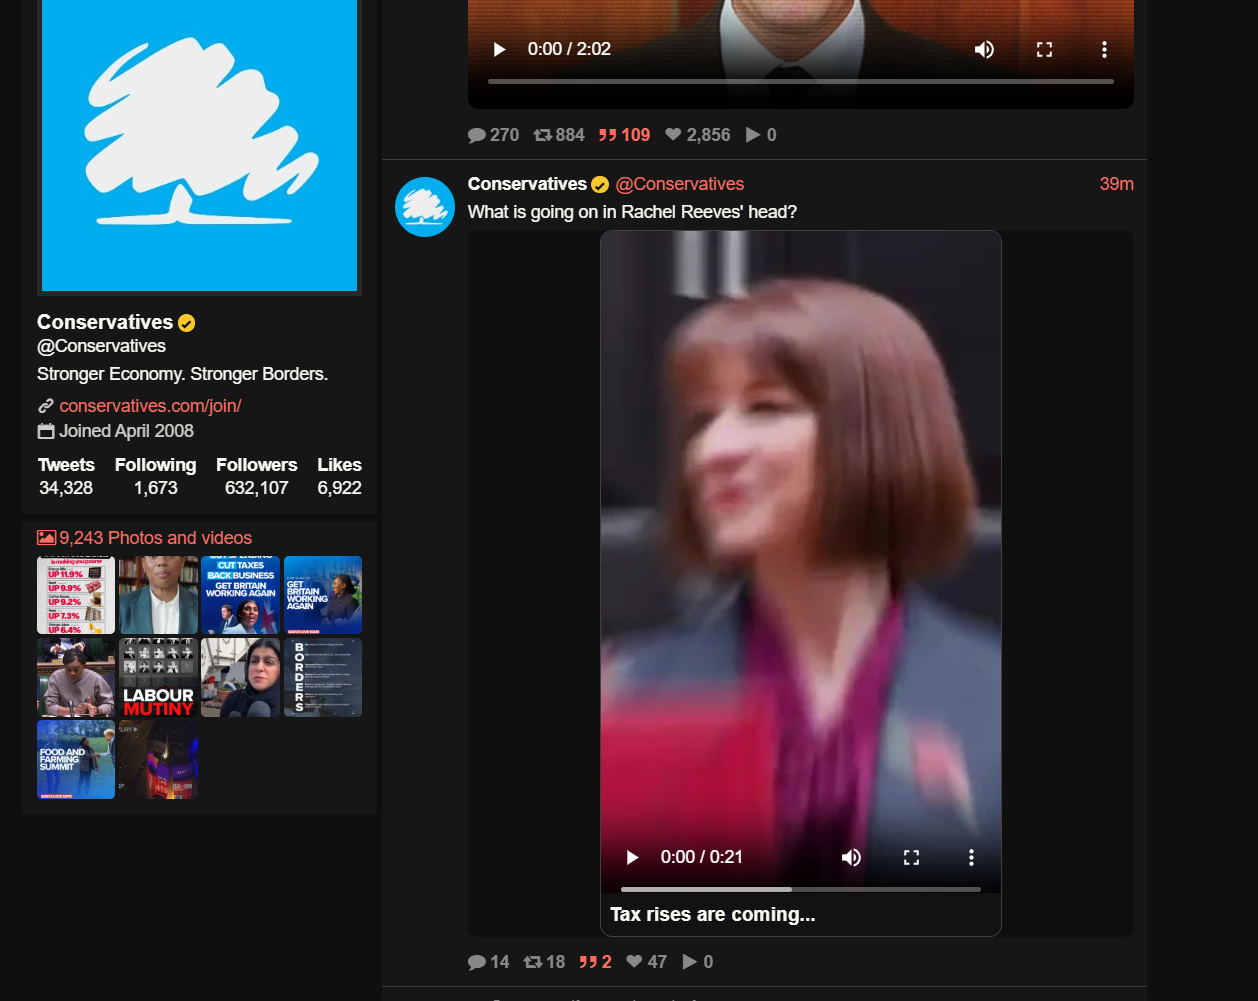Open the tweet's 39m timestamp

(1116, 184)
